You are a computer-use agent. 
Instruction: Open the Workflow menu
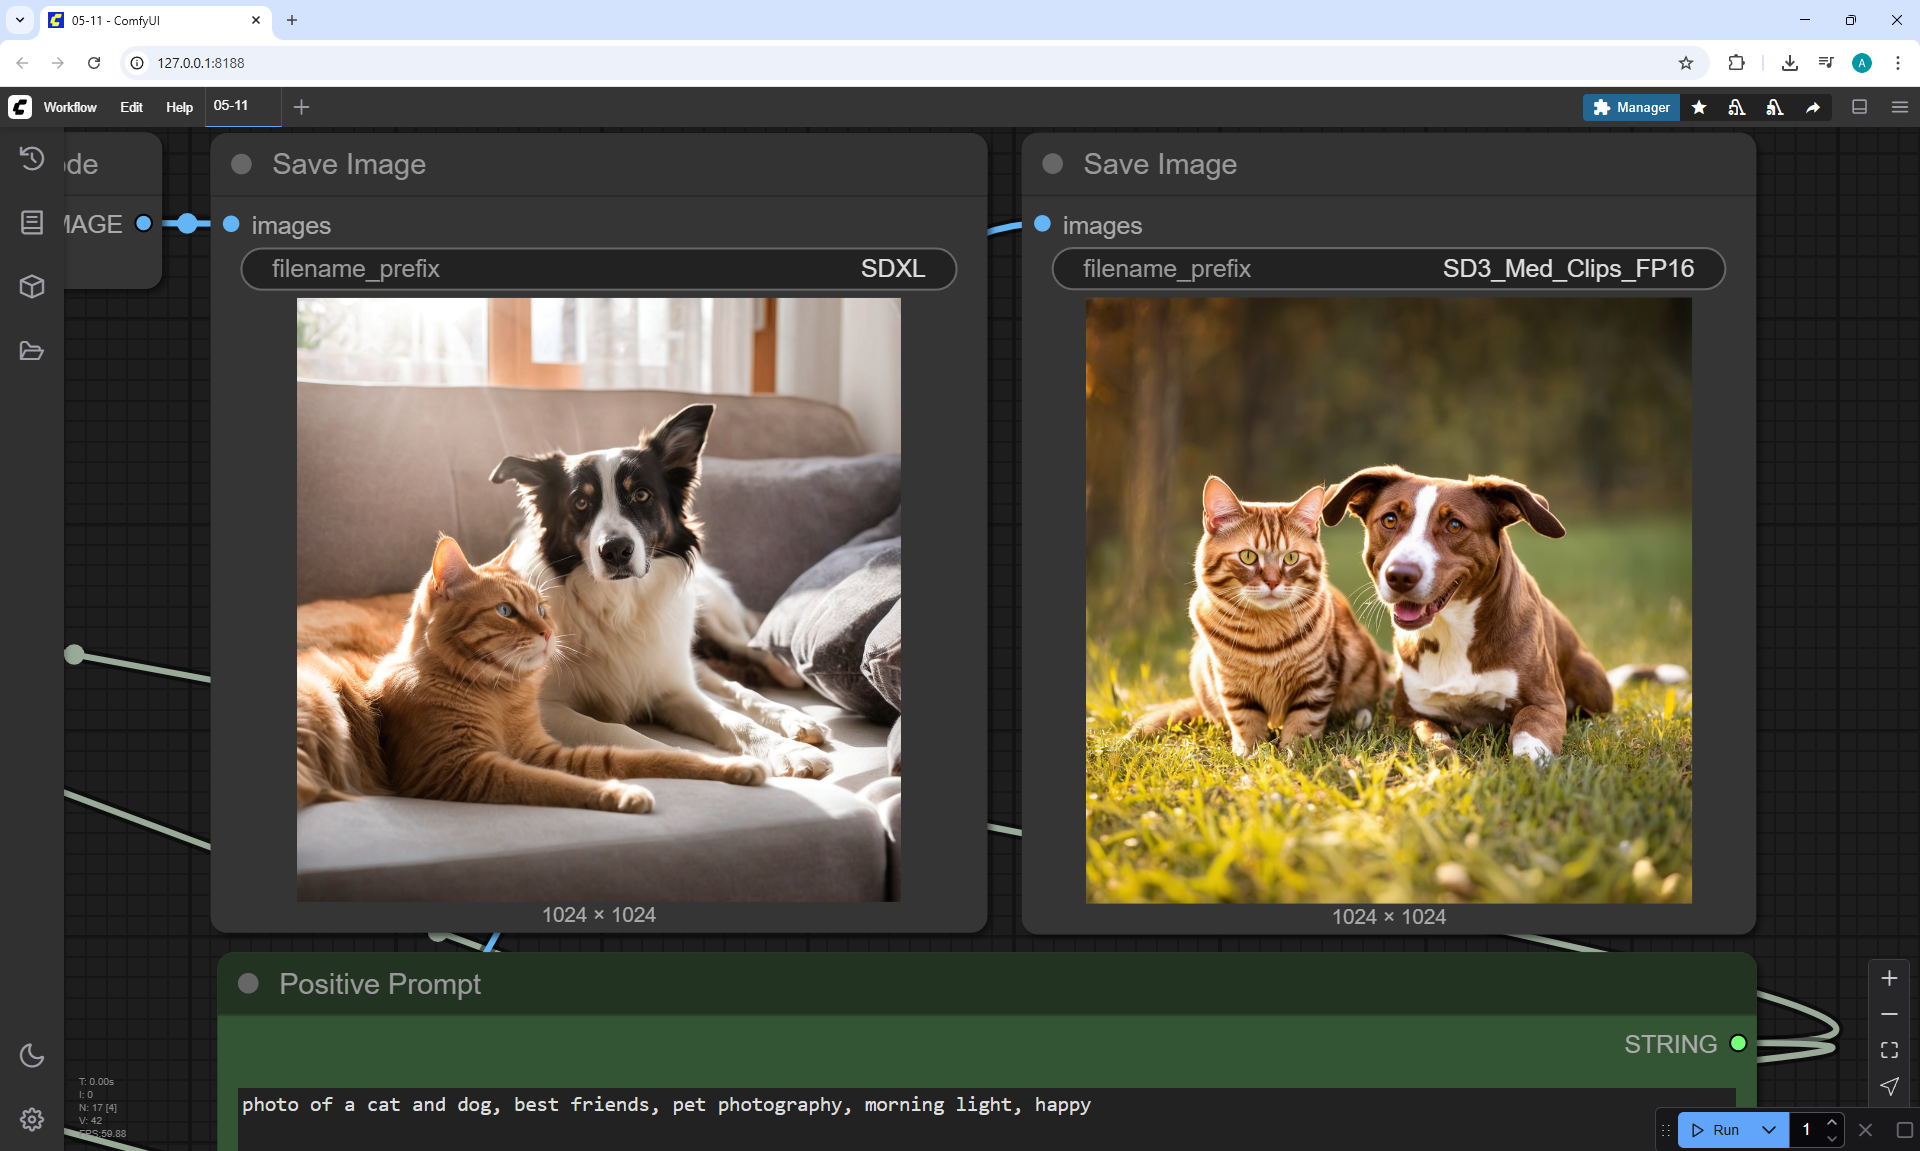70,107
